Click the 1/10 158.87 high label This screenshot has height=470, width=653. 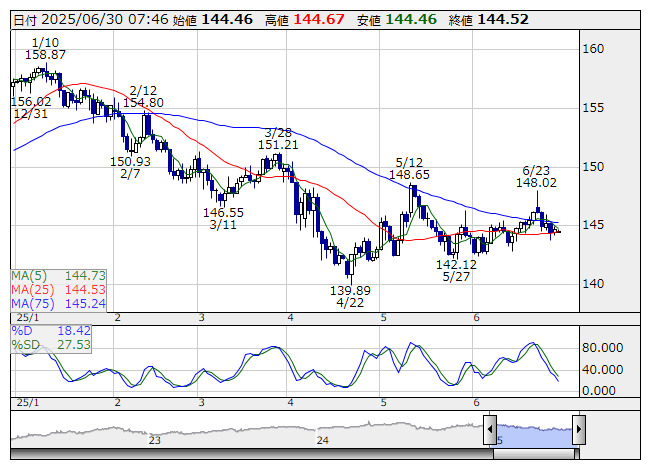[45, 48]
